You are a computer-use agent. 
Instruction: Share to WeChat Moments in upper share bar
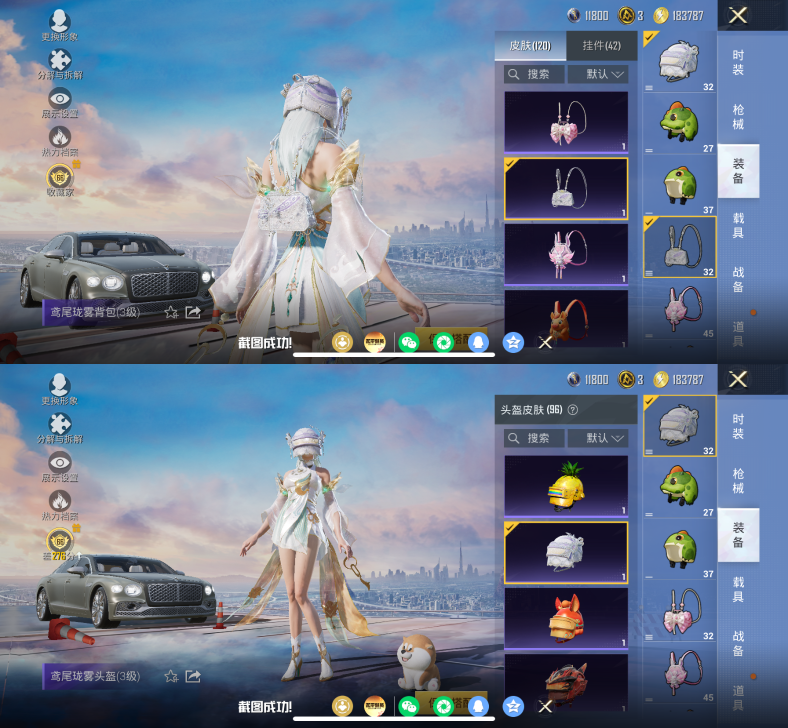[x=444, y=343]
